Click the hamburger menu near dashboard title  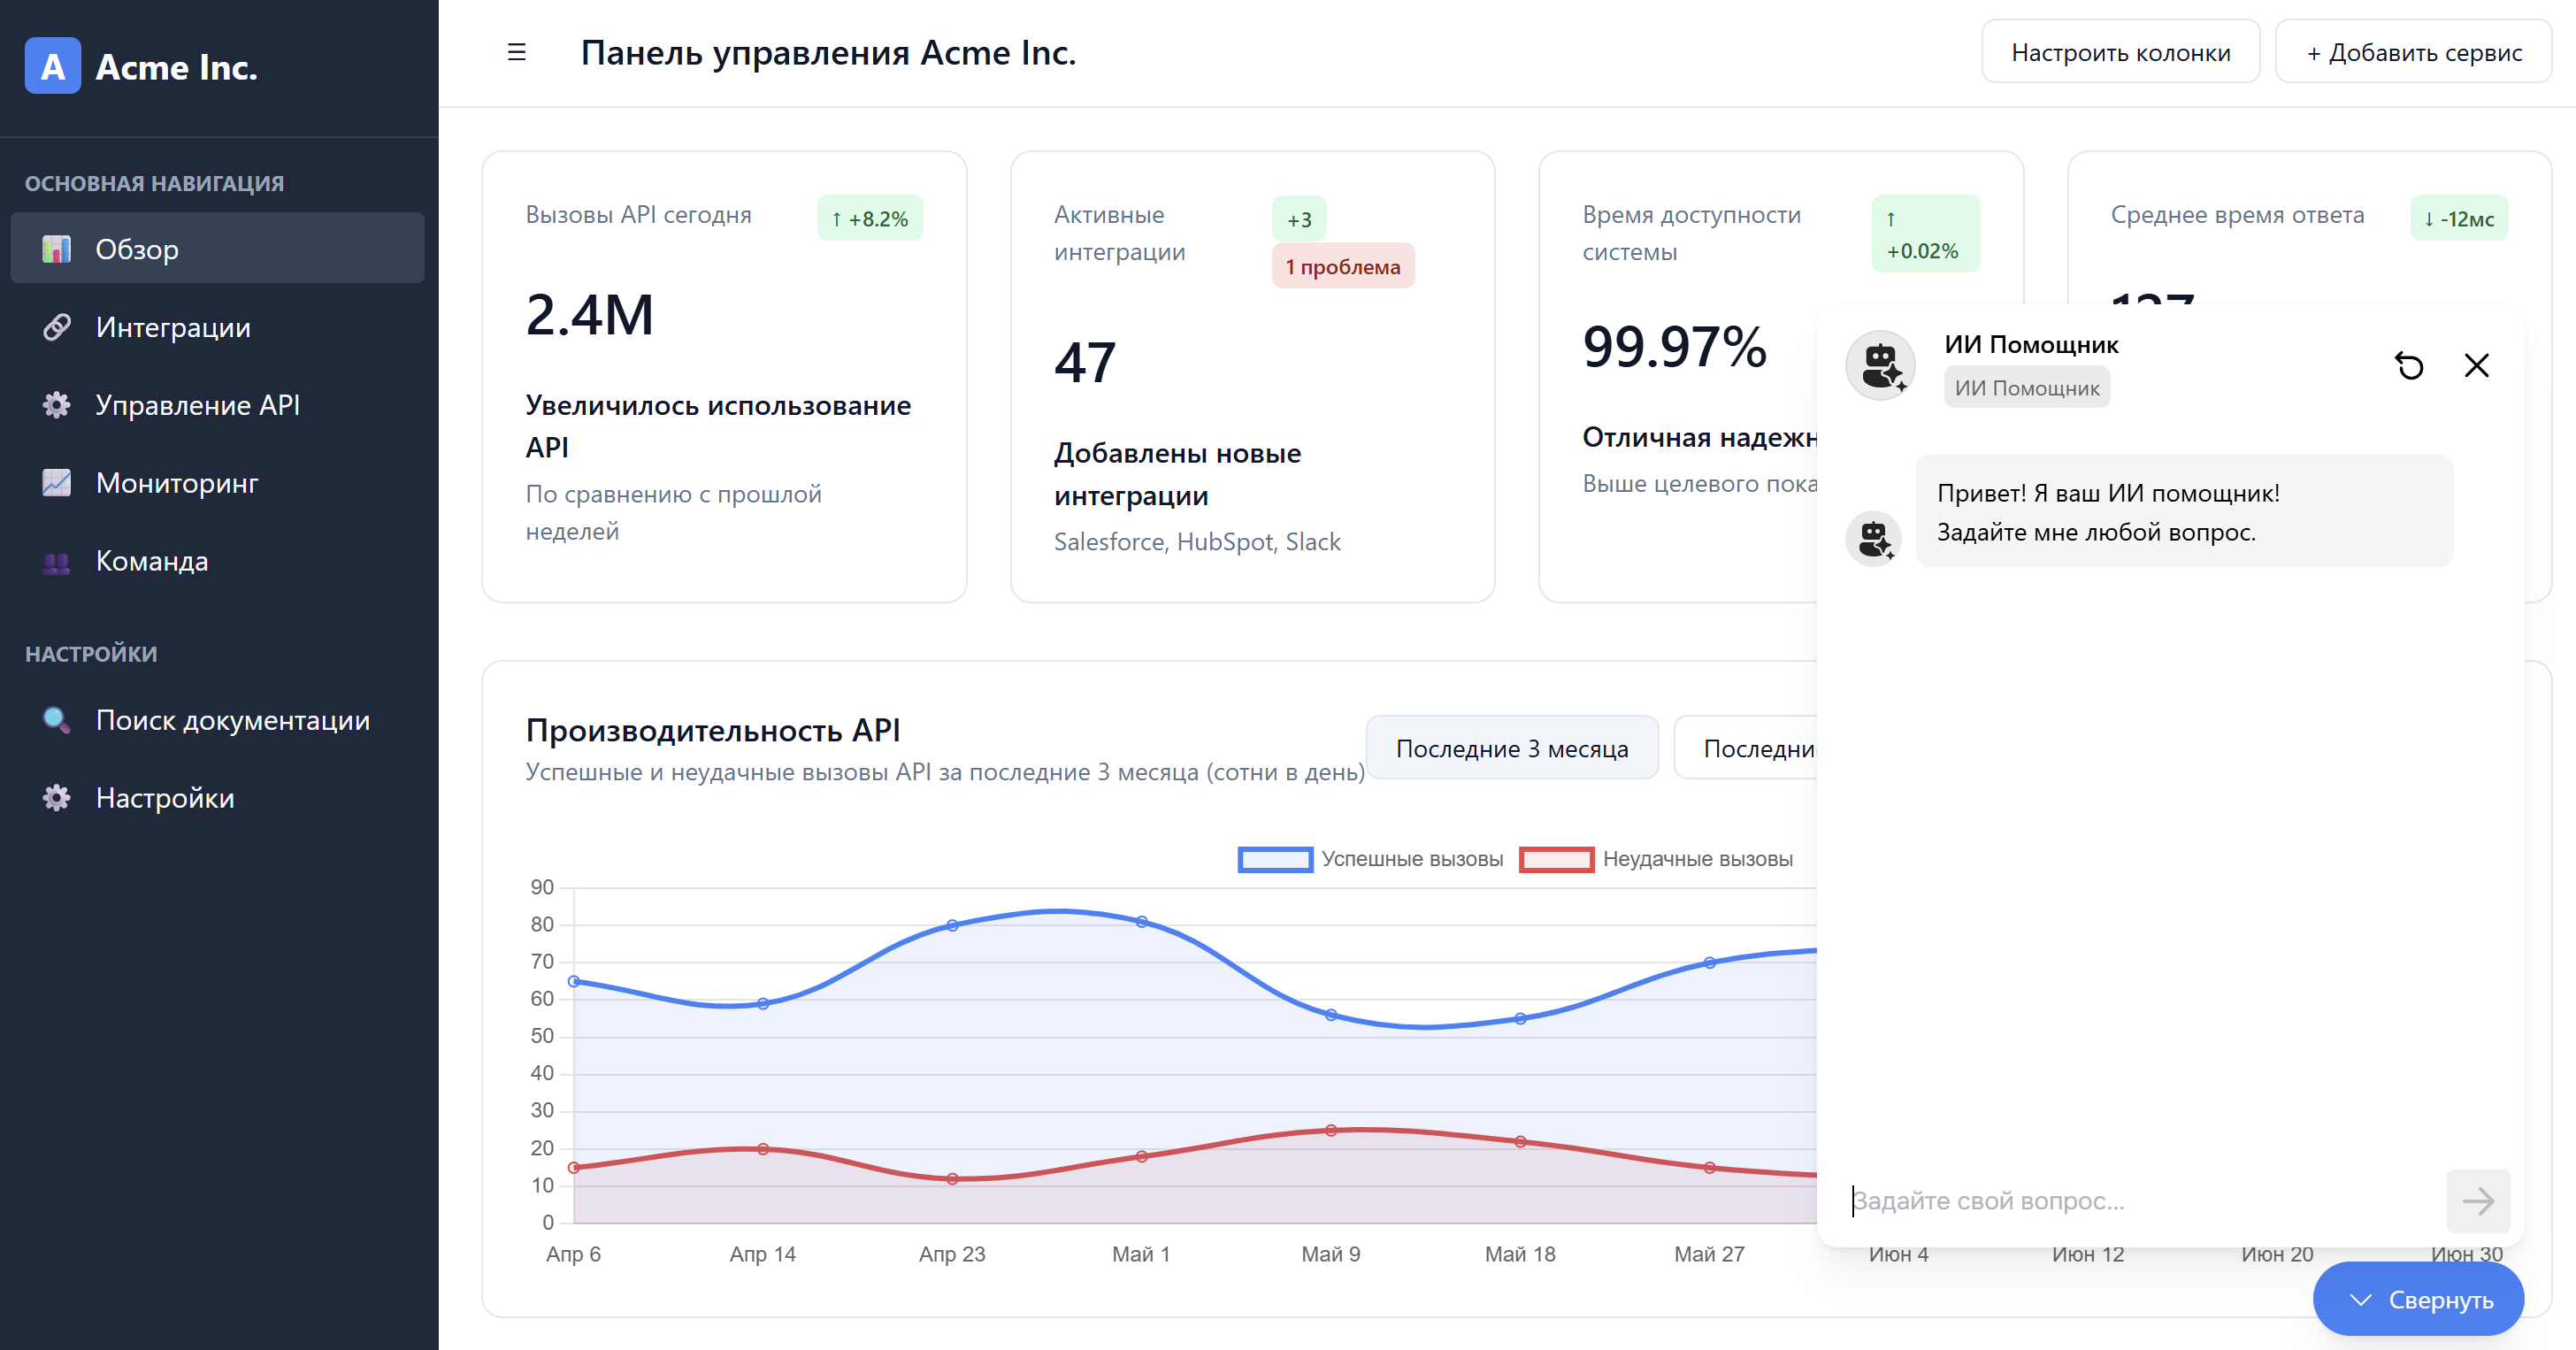pos(516,53)
